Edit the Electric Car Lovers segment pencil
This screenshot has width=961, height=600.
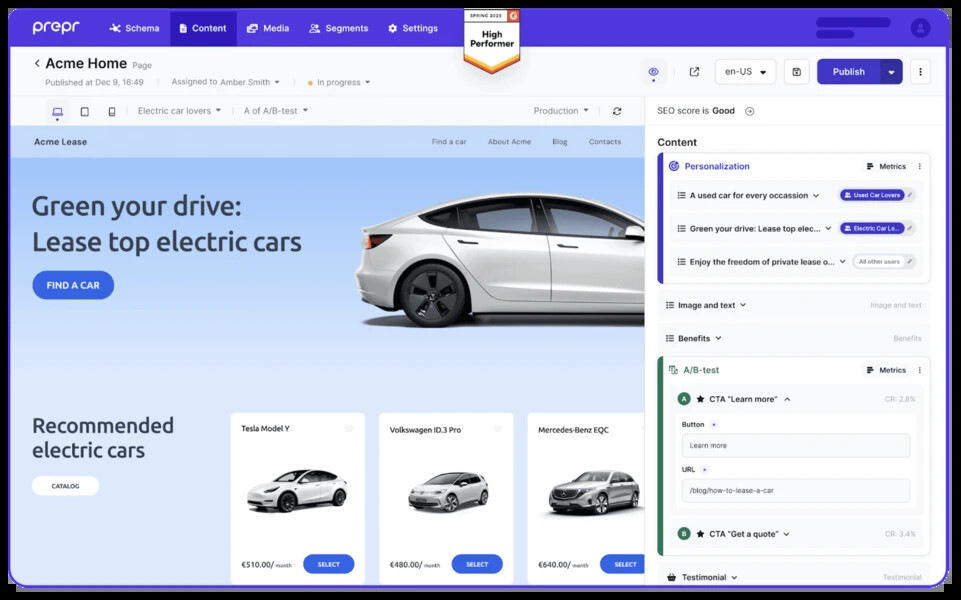point(910,228)
